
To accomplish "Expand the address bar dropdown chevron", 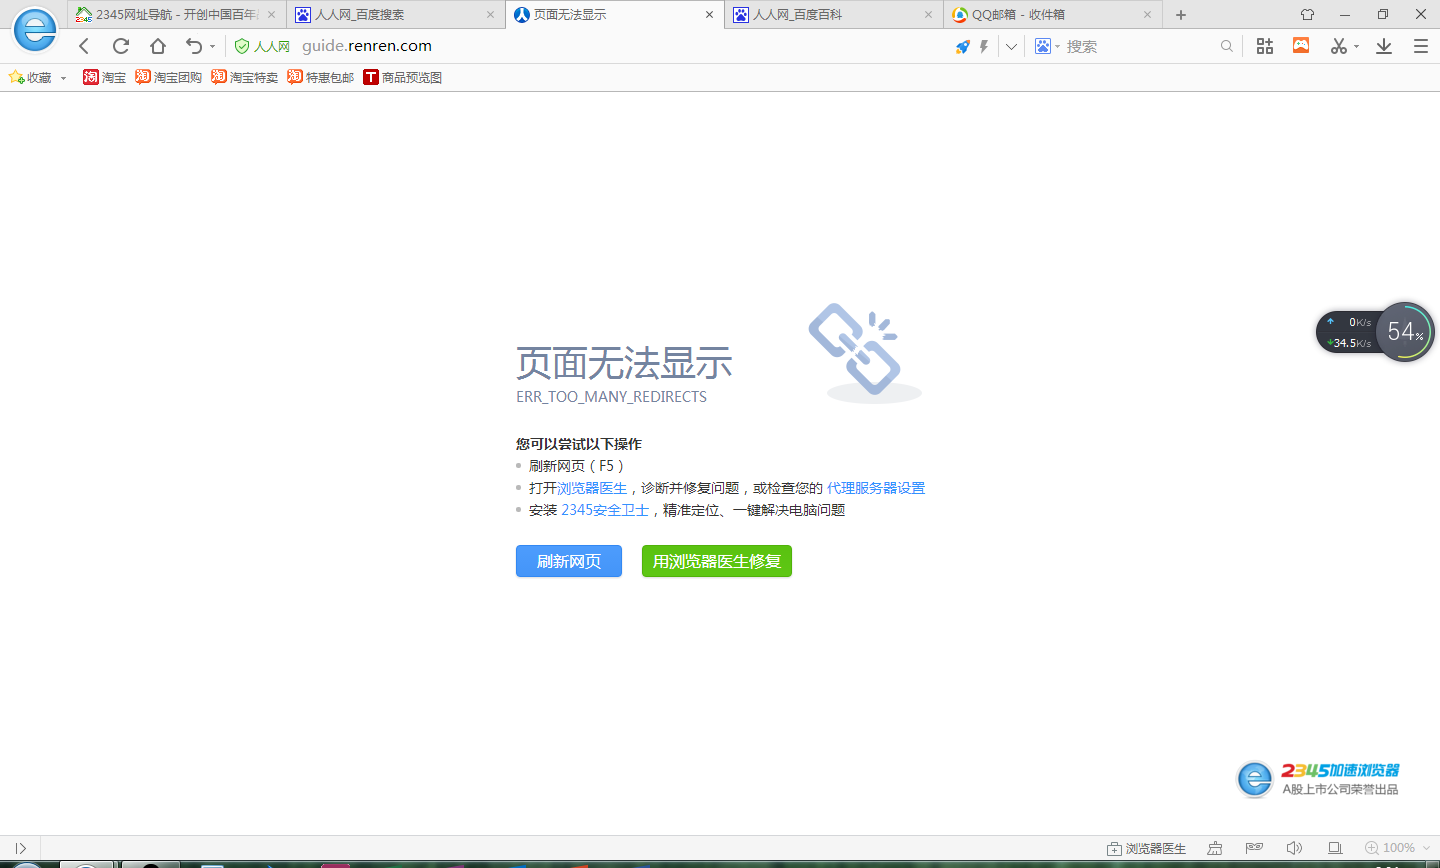I will (1010, 46).
